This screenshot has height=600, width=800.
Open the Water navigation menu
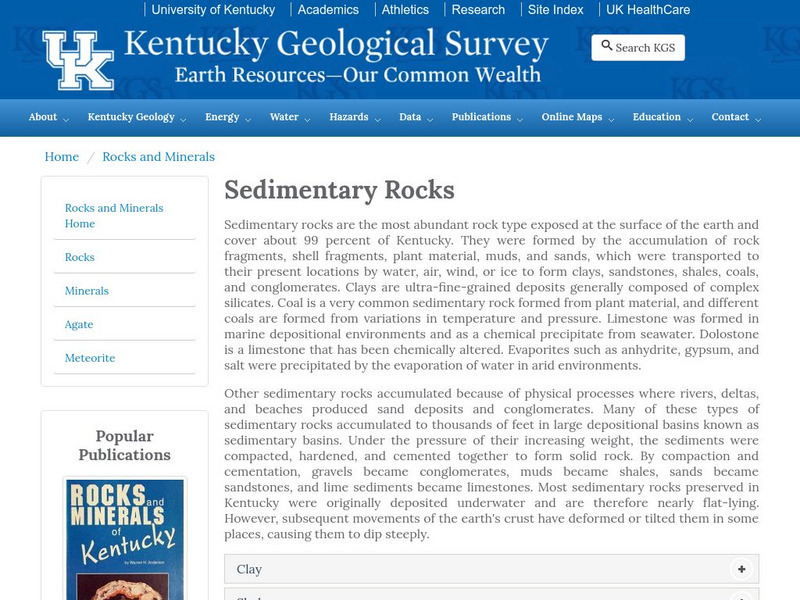pos(290,117)
